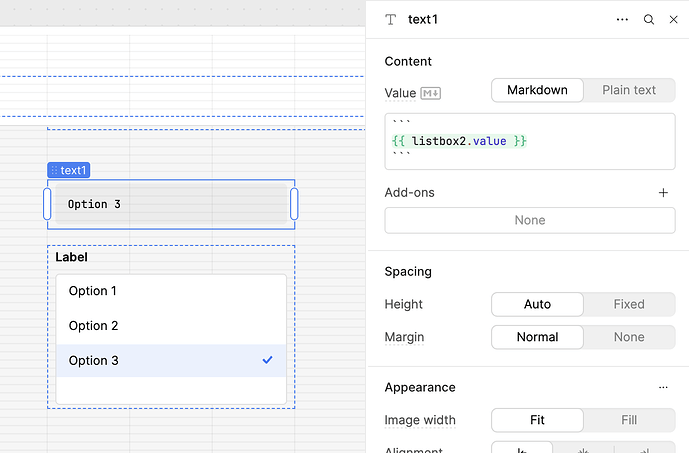Image resolution: width=689 pixels, height=453 pixels.
Task: Click the Spacing section heading
Action: click(408, 272)
